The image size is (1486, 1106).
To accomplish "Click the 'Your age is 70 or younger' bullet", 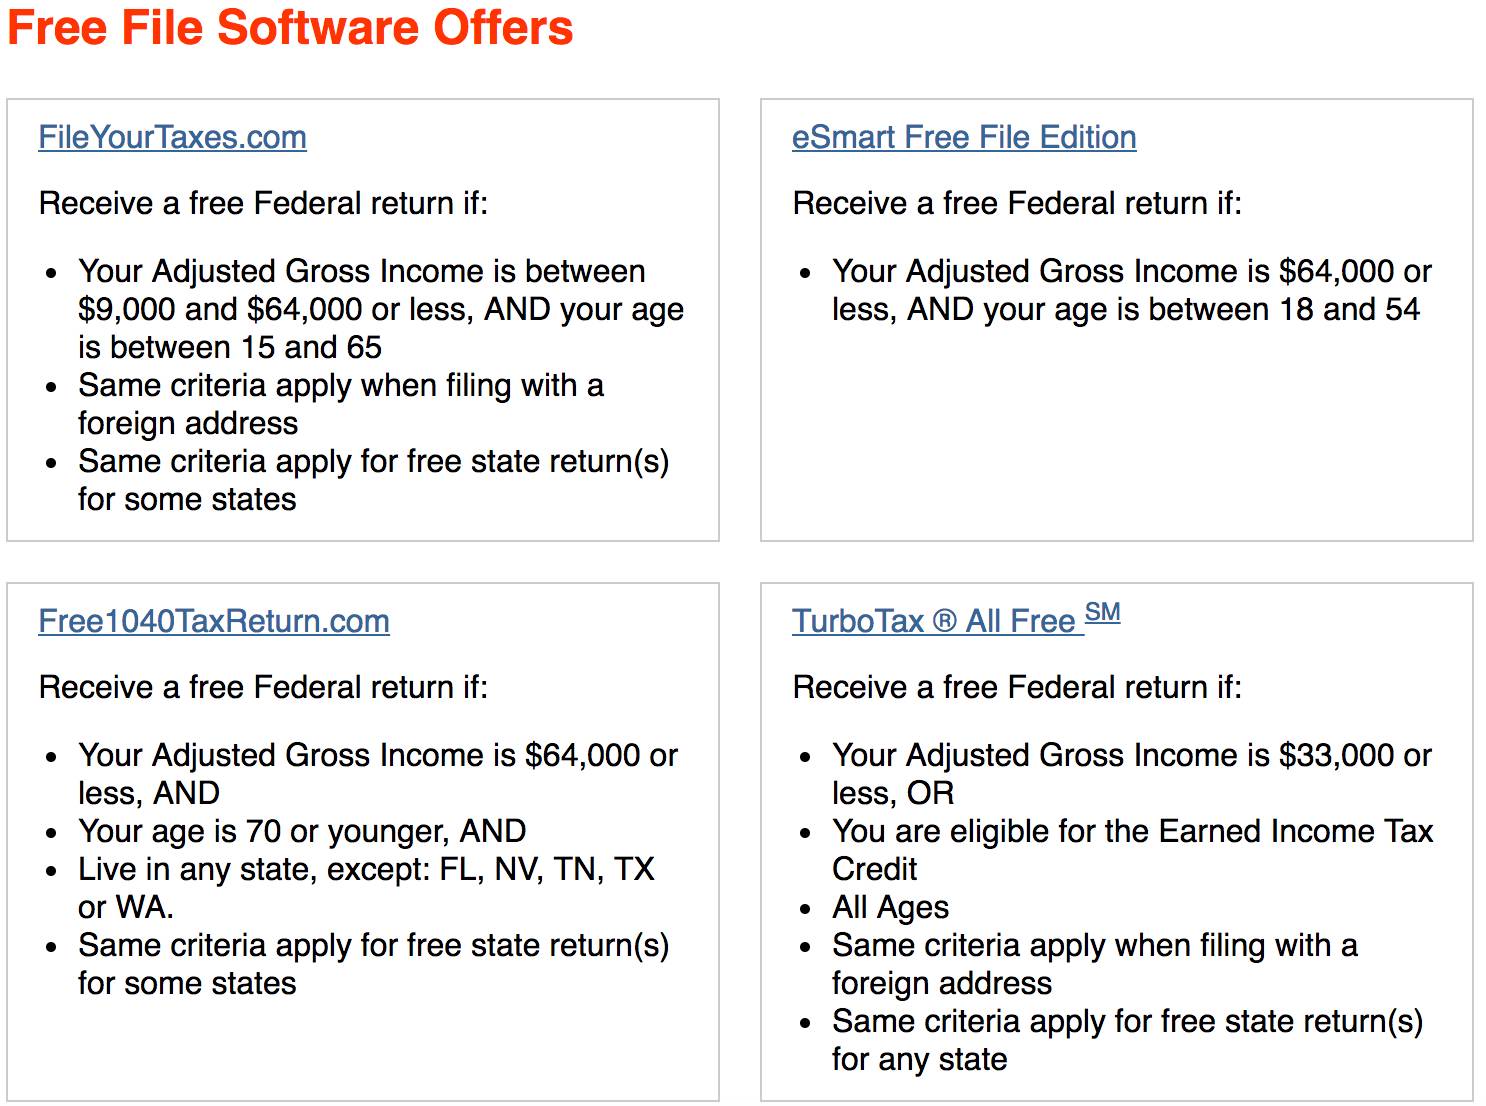I will [x=302, y=831].
